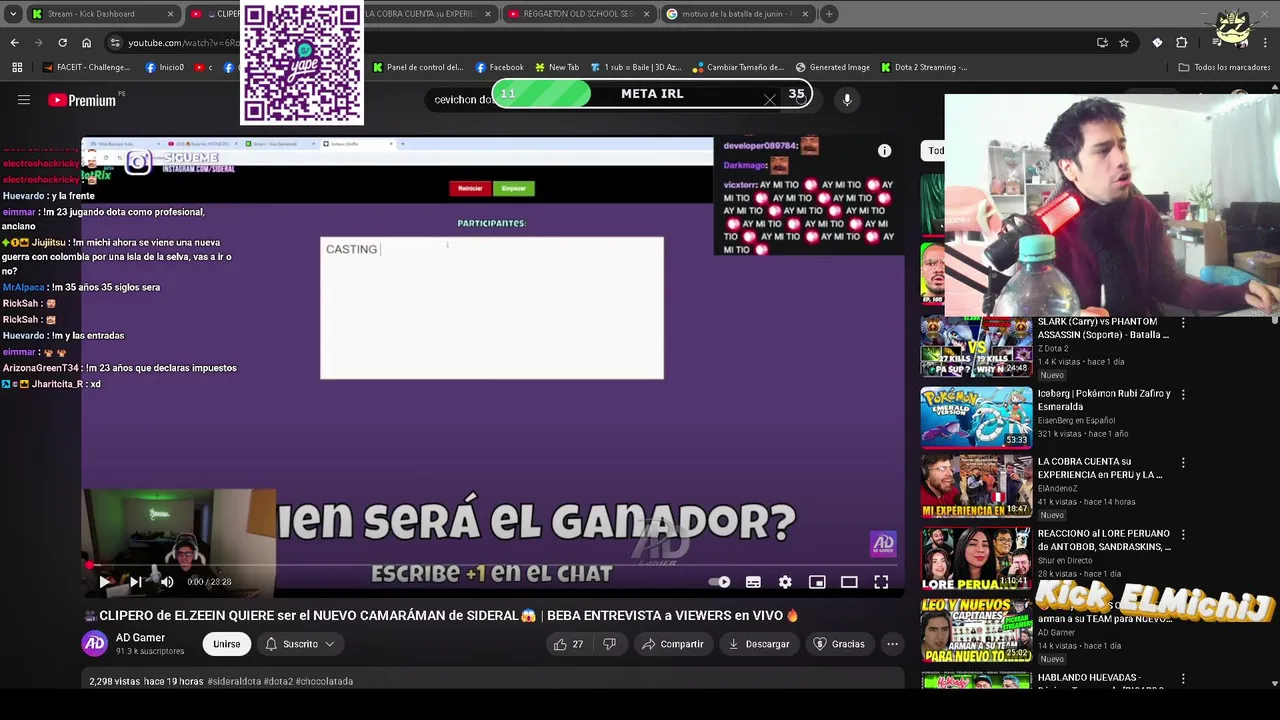The width and height of the screenshot is (1280, 720).
Task: Open options menu for REACCIONO al LORE video
Action: [x=1183, y=535]
